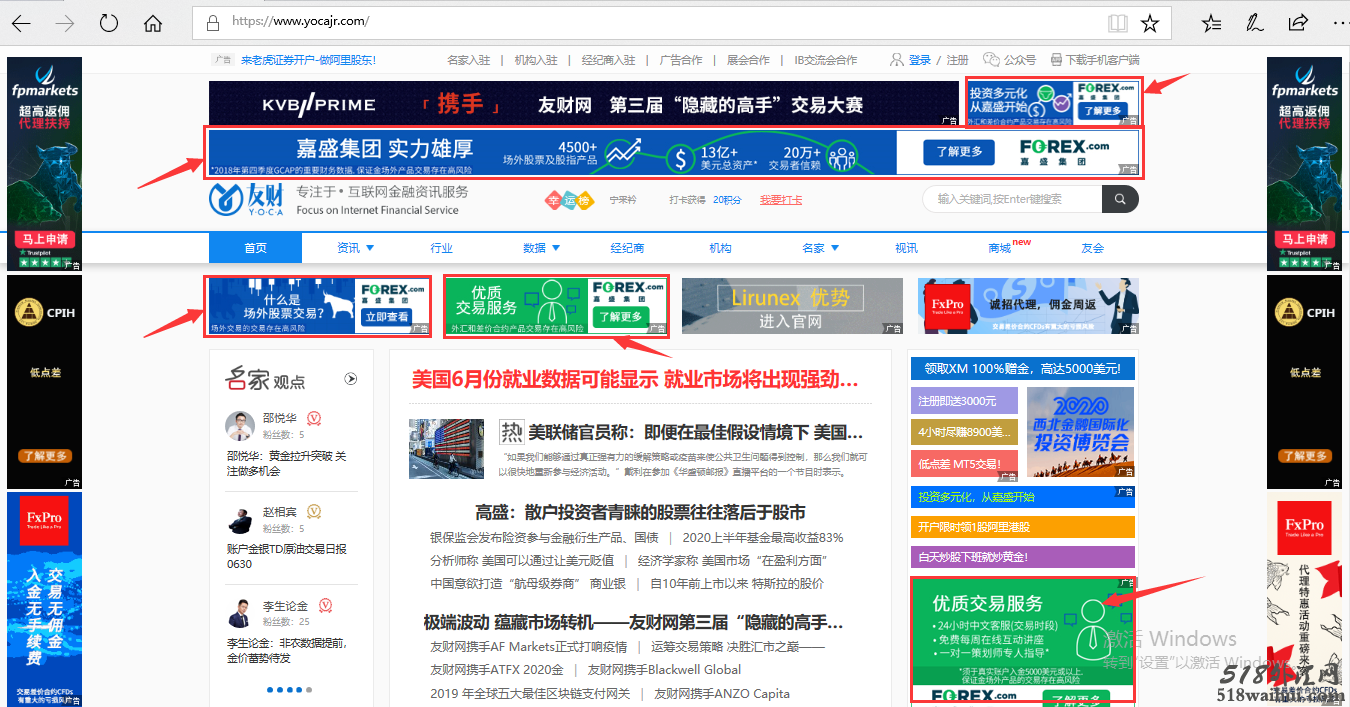The image size is (1350, 707).
Task: Click the news photo beside 美联储官员称 article
Action: pyautogui.click(x=448, y=449)
